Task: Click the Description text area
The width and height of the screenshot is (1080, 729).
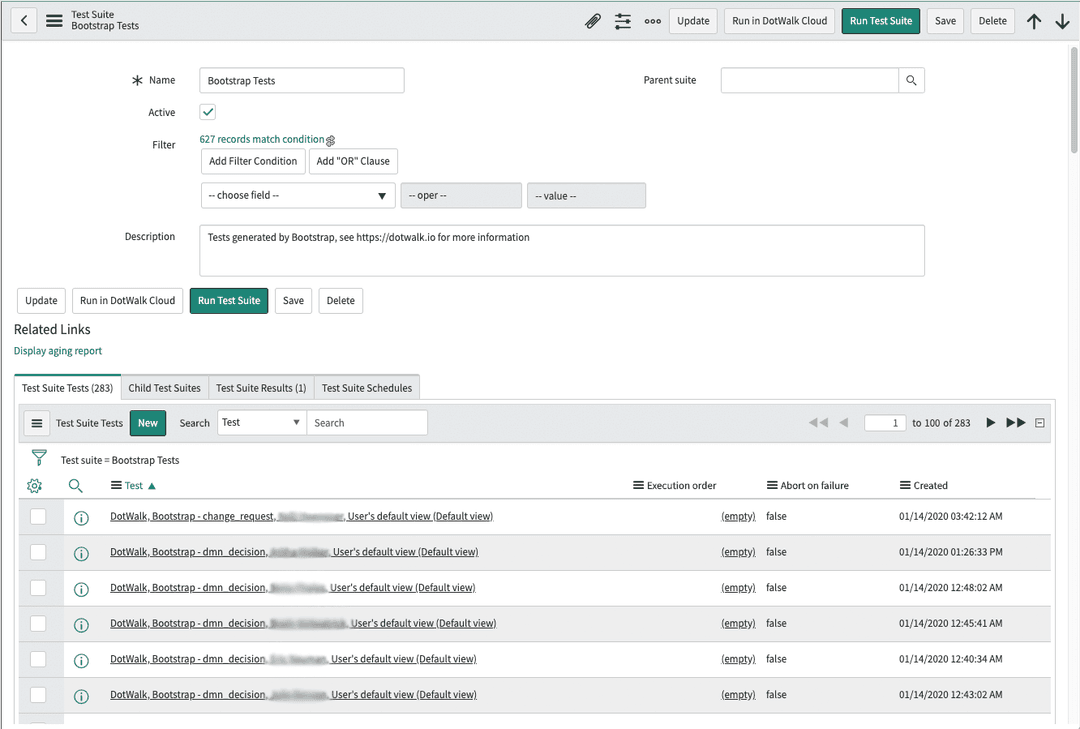Action: coord(562,250)
